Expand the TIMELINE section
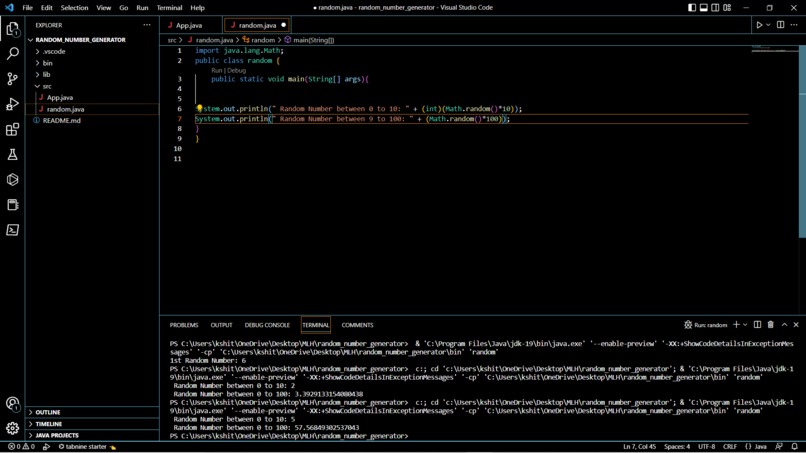The height and width of the screenshot is (453, 806). pyautogui.click(x=93, y=424)
